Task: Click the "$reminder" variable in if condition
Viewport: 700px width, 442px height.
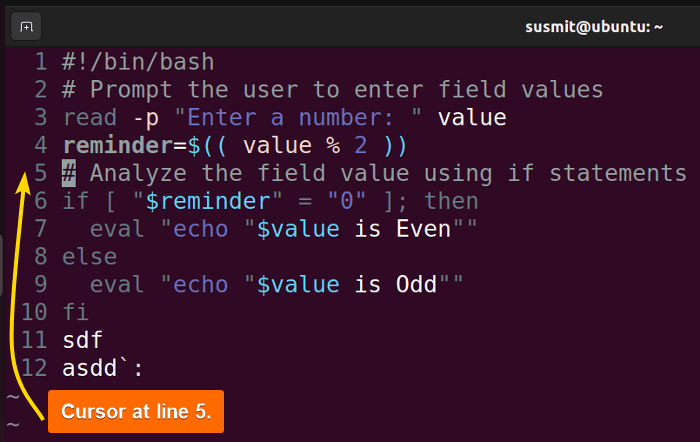Action: (x=208, y=201)
